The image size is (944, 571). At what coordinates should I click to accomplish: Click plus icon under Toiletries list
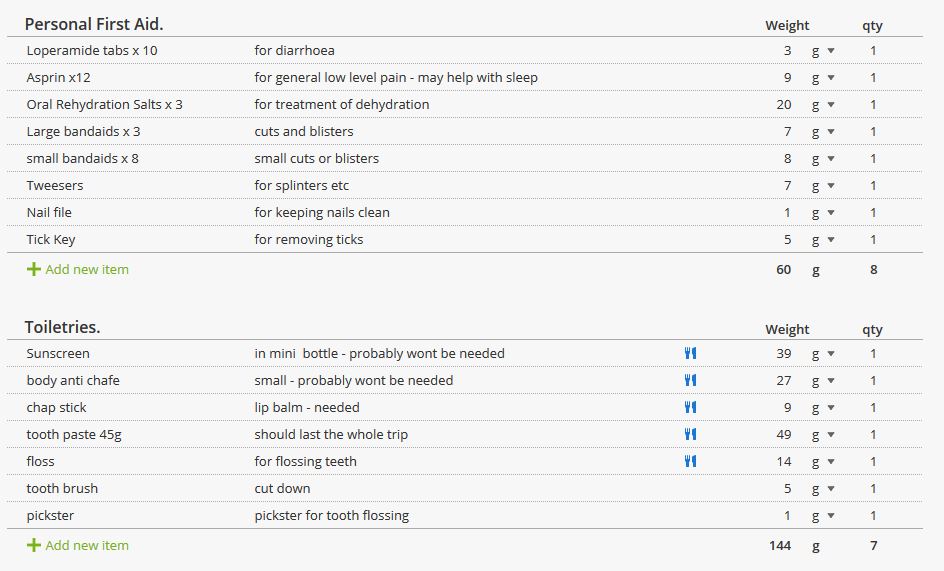point(34,545)
